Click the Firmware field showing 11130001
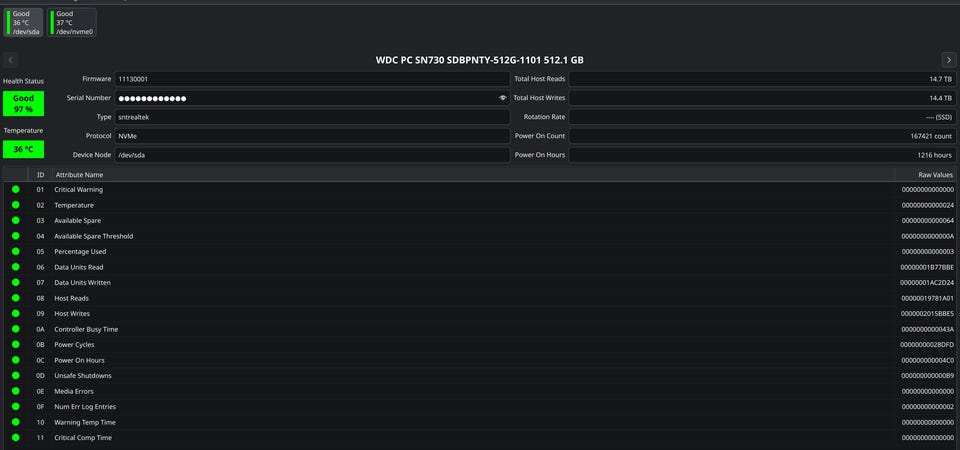The image size is (960, 450). tap(312, 79)
